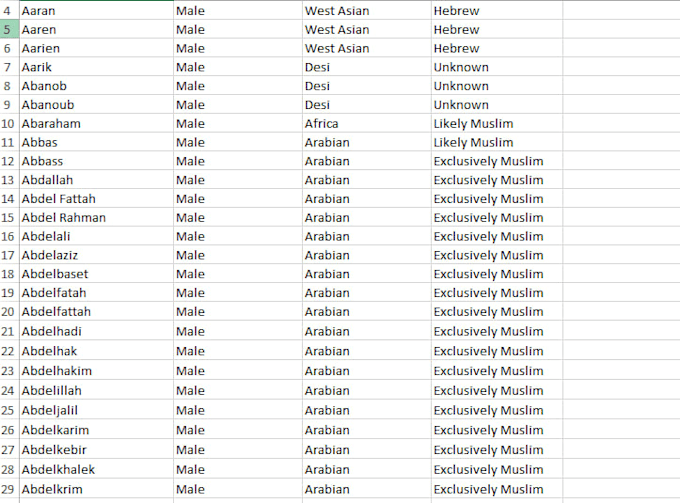Select Desi in the Aarik row
680x503 pixels.
[x=367, y=67]
